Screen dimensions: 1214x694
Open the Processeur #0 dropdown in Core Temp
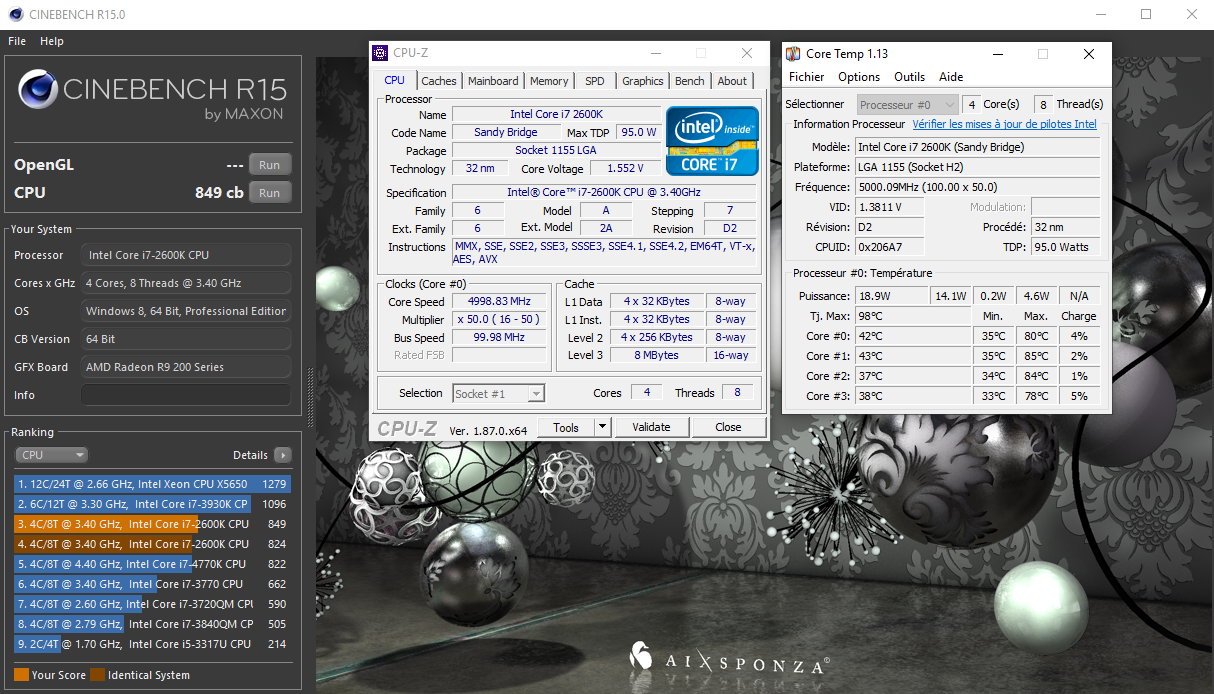click(x=907, y=105)
